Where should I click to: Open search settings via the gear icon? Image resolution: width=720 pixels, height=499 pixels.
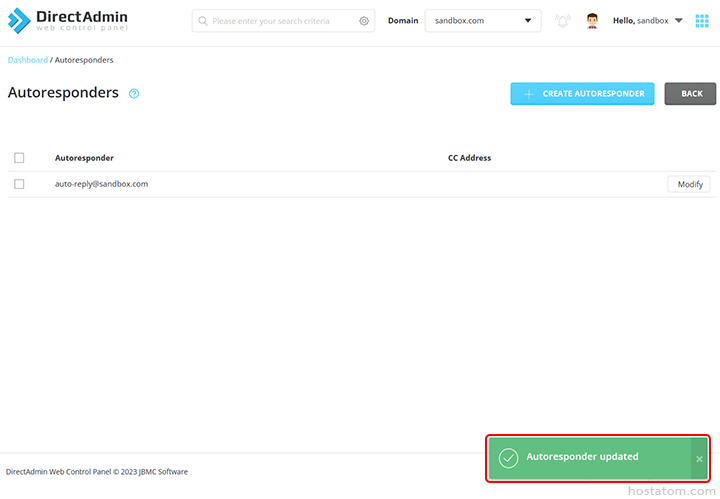tap(364, 21)
